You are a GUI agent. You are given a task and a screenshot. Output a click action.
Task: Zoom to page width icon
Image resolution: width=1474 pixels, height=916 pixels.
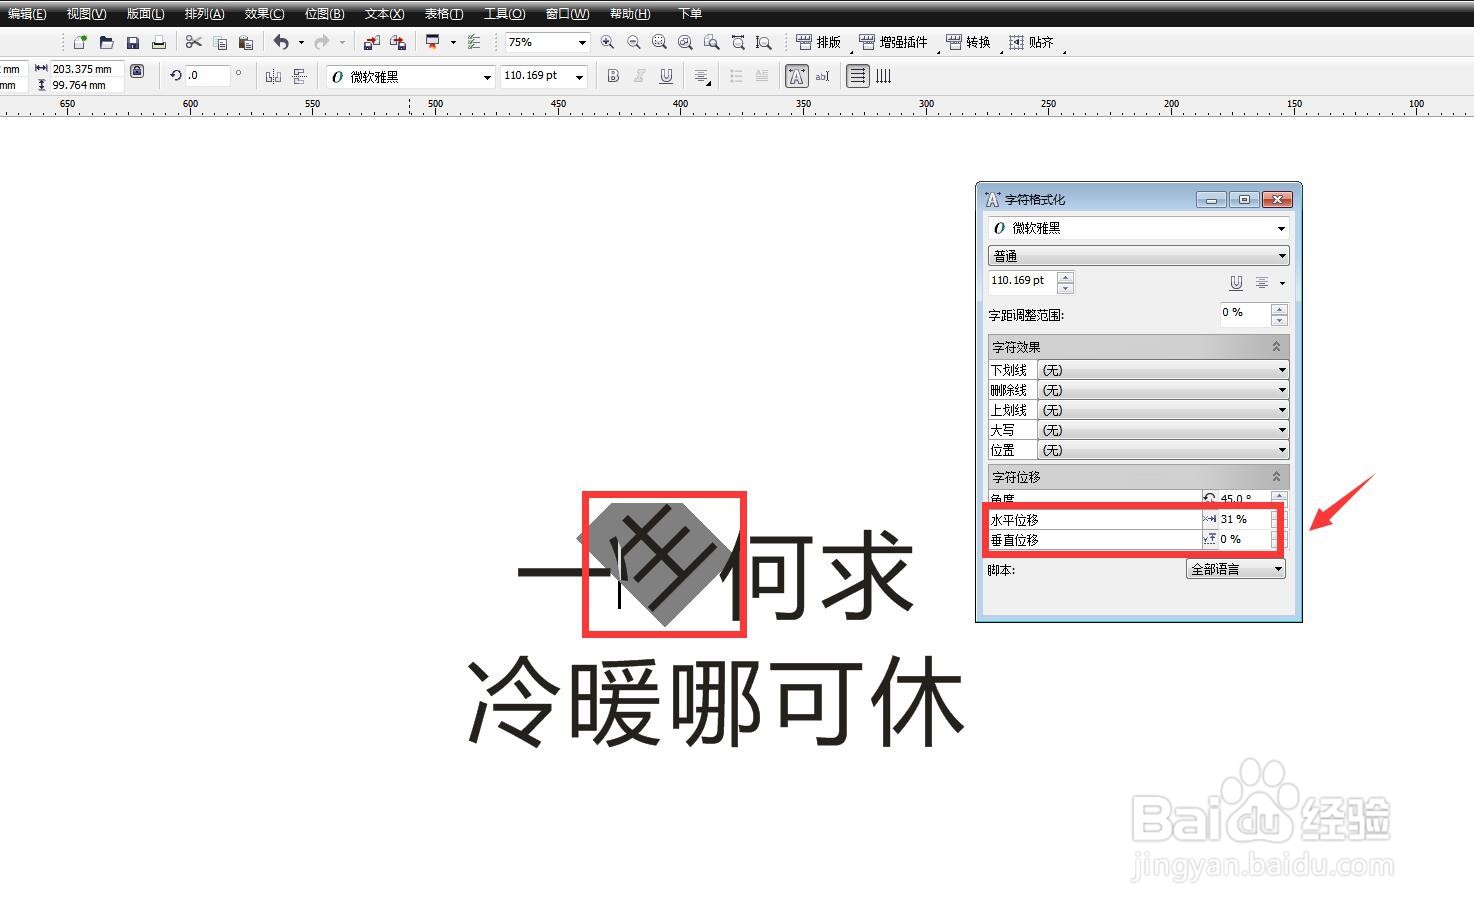click(737, 42)
